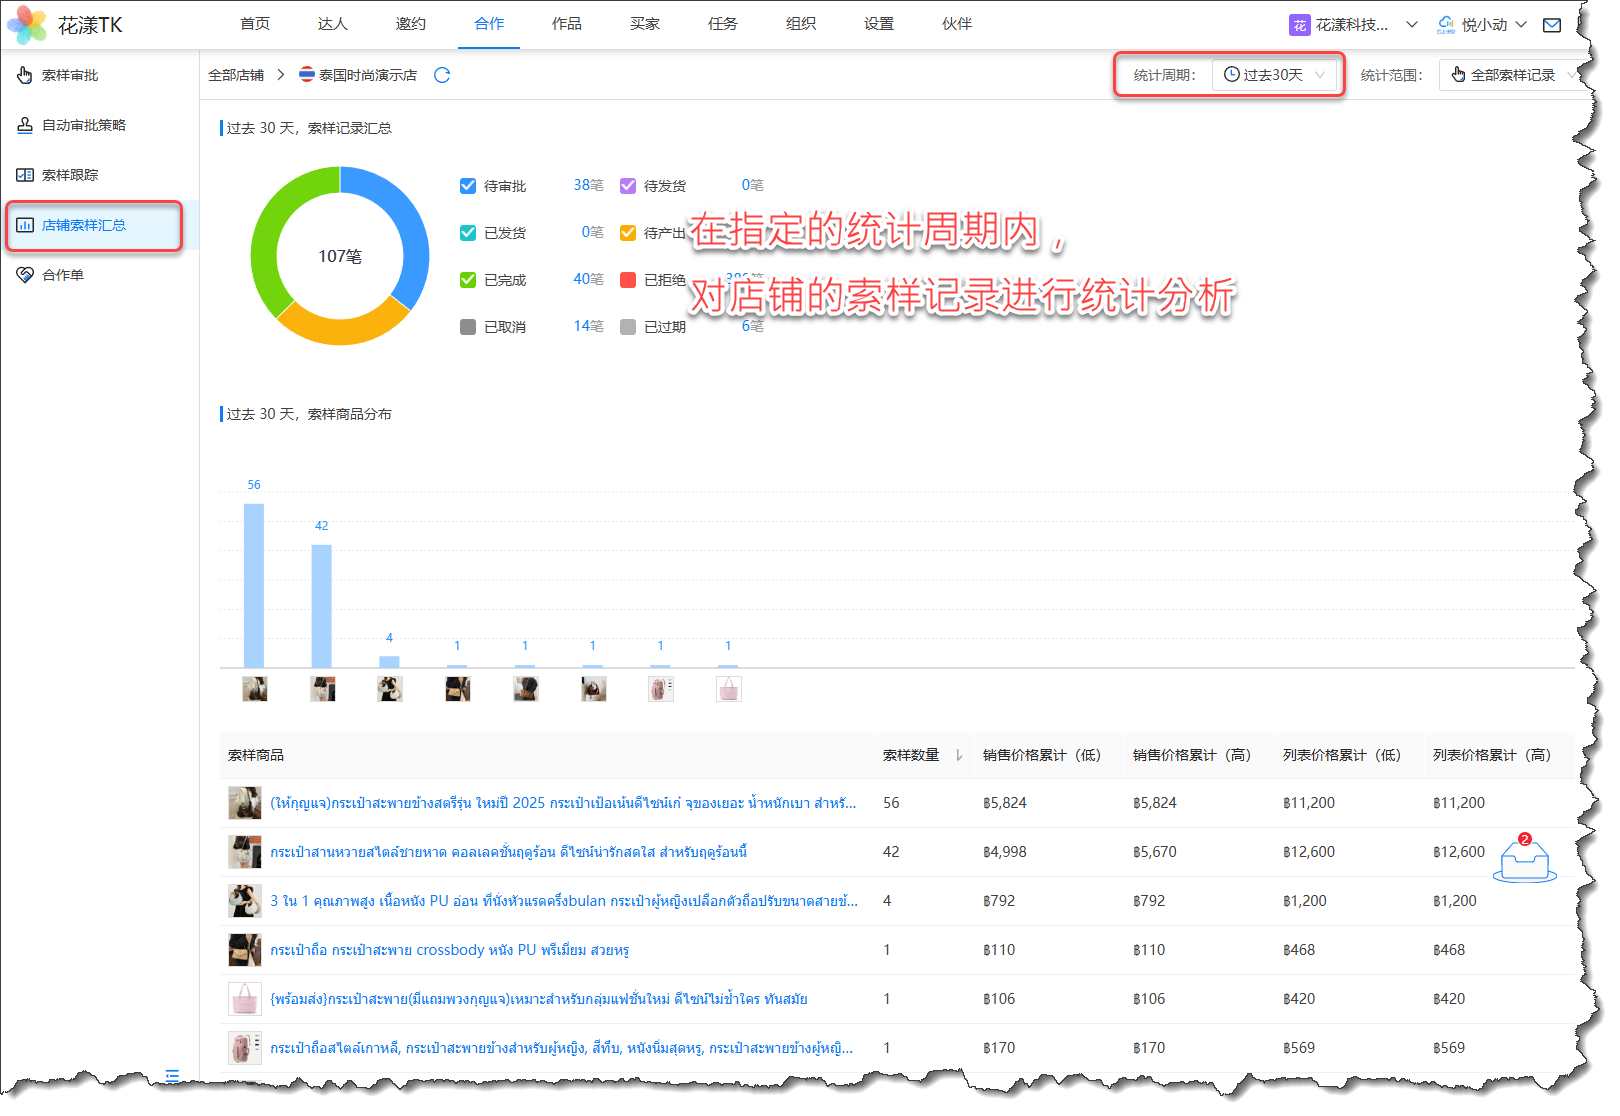The height and width of the screenshot is (1116, 1620).
Task: Open the 全部索样记录 range dropdown
Action: pos(1512,75)
